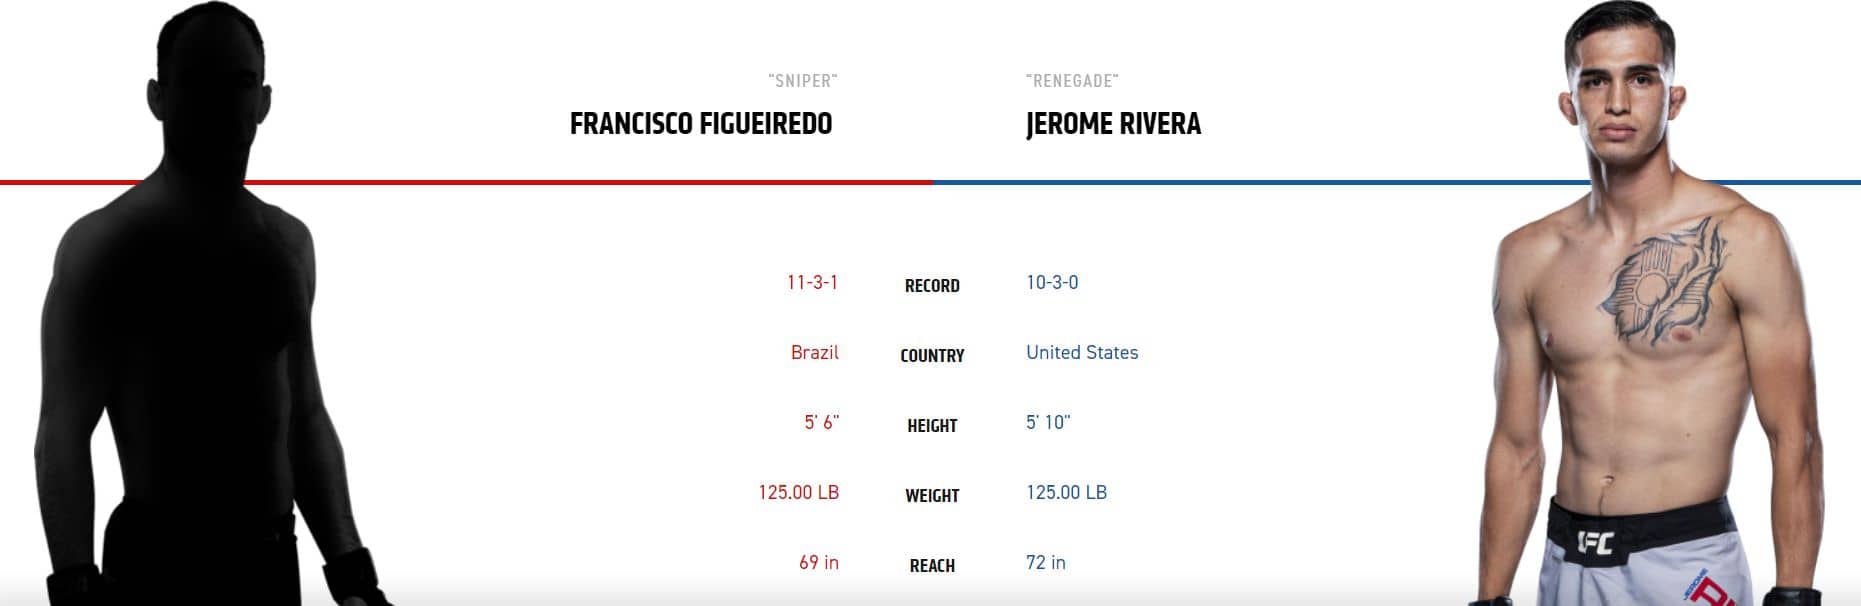This screenshot has width=1861, height=606.
Task: Click the 5' 6" height value
Action: coord(821,423)
